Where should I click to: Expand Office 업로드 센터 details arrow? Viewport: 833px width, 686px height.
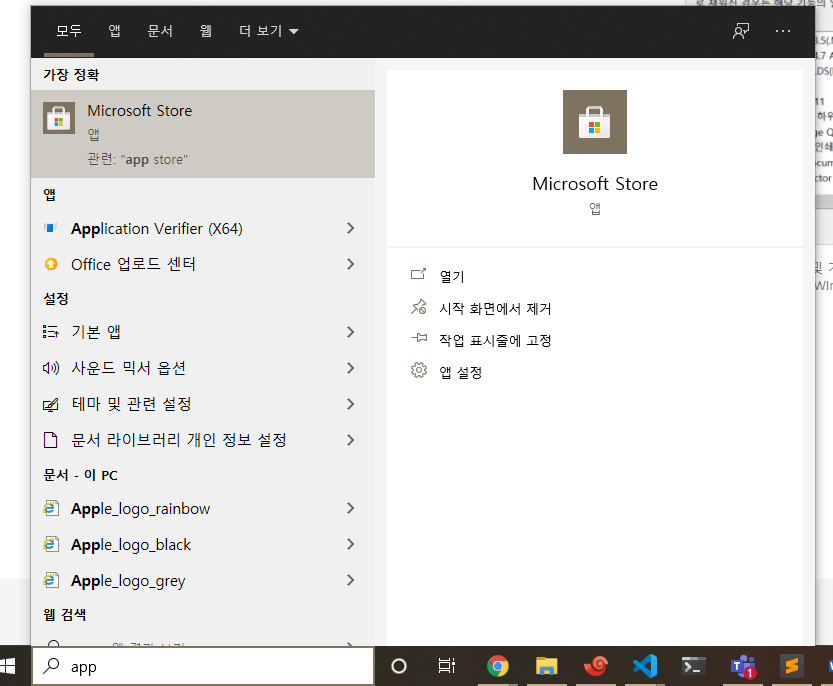click(350, 264)
